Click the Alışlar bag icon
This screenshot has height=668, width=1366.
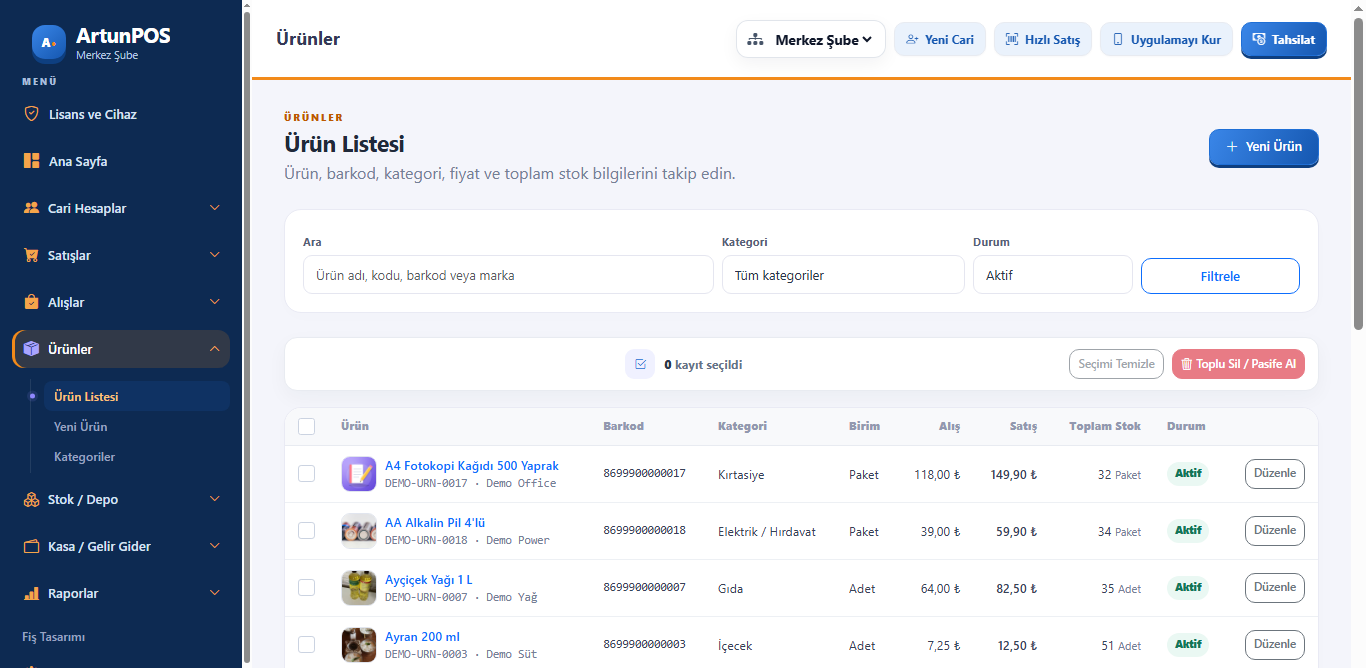31,302
